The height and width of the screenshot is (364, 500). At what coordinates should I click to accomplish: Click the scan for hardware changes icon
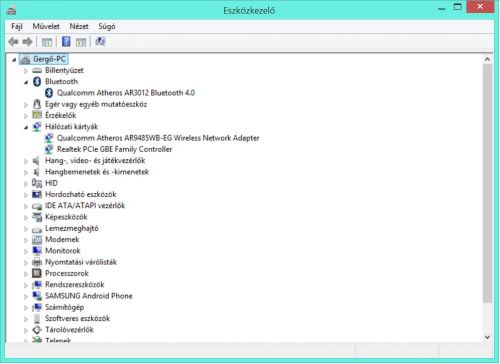click(x=100, y=41)
